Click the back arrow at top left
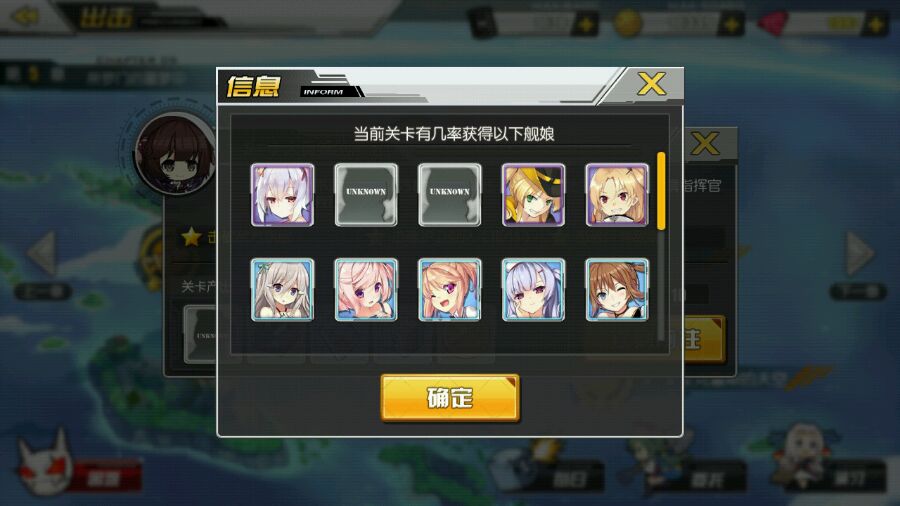 tap(25, 15)
